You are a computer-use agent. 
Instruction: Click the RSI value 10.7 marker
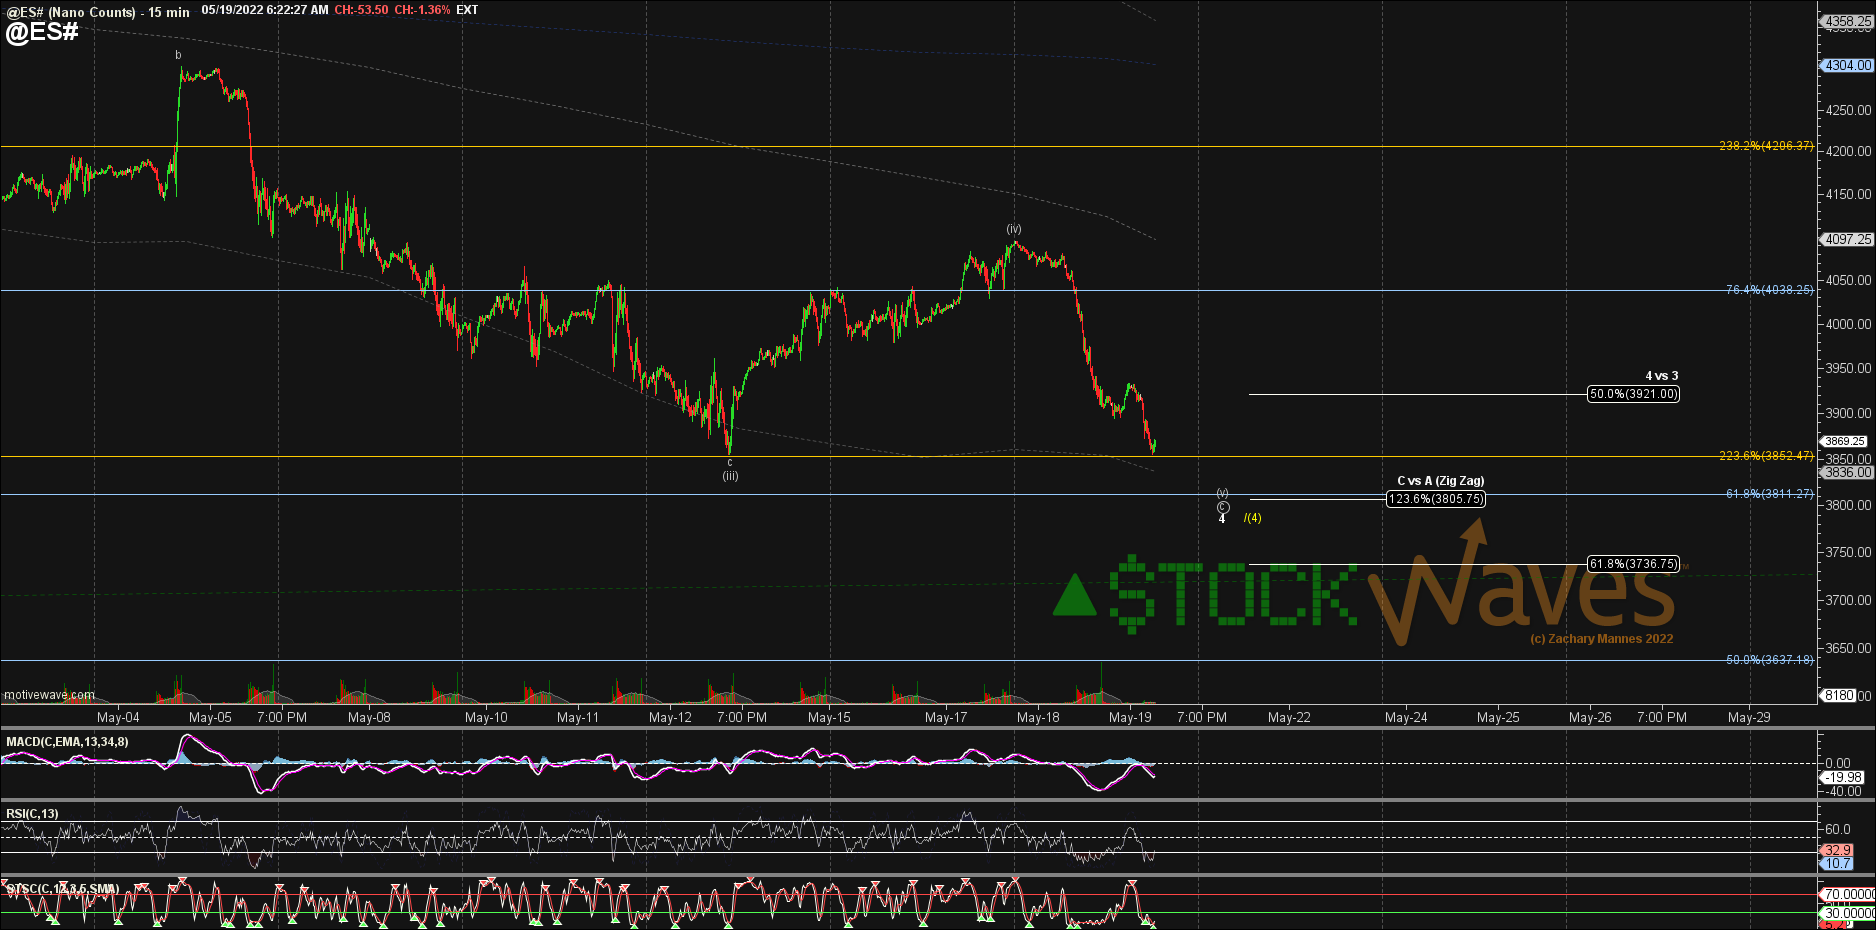pos(1837,863)
